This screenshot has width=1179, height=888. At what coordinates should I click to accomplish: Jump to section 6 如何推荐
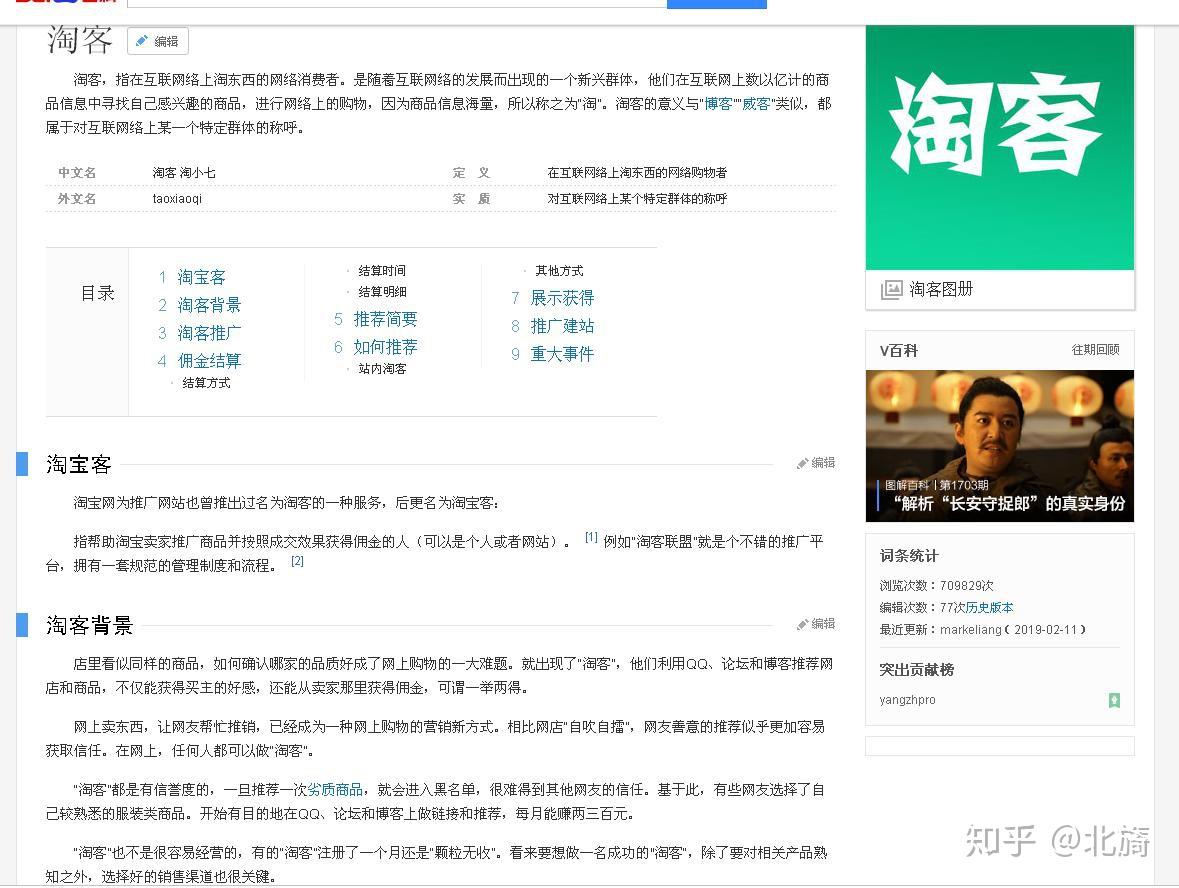385,347
